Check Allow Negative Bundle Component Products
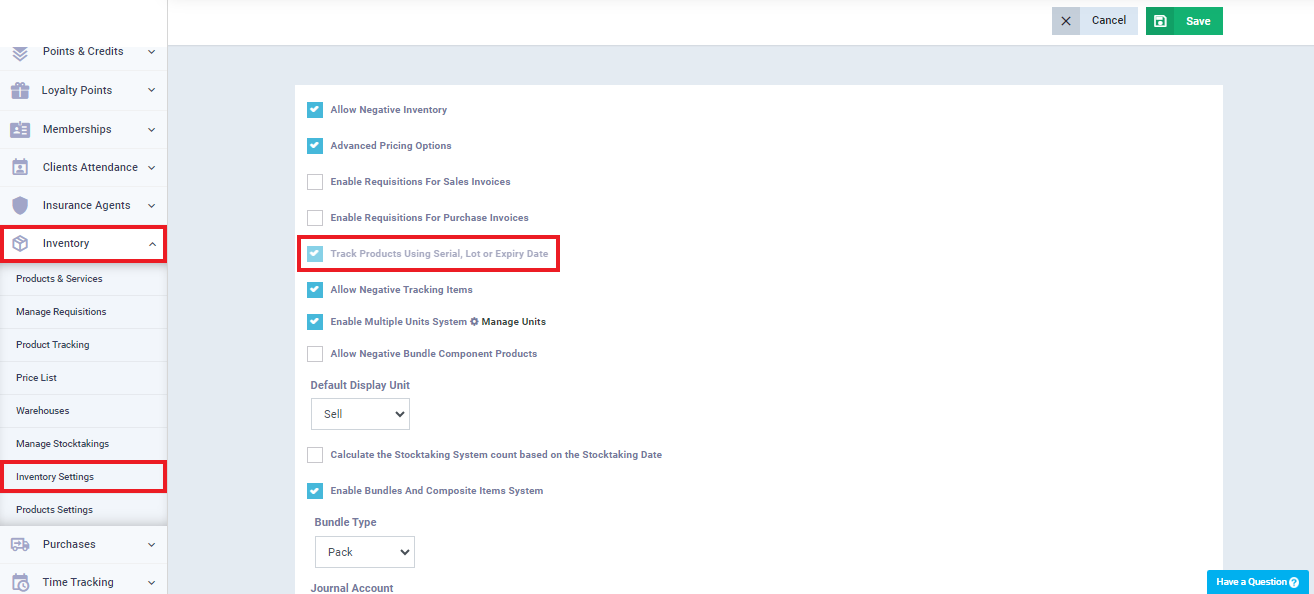This screenshot has width=1314, height=594. [315, 354]
